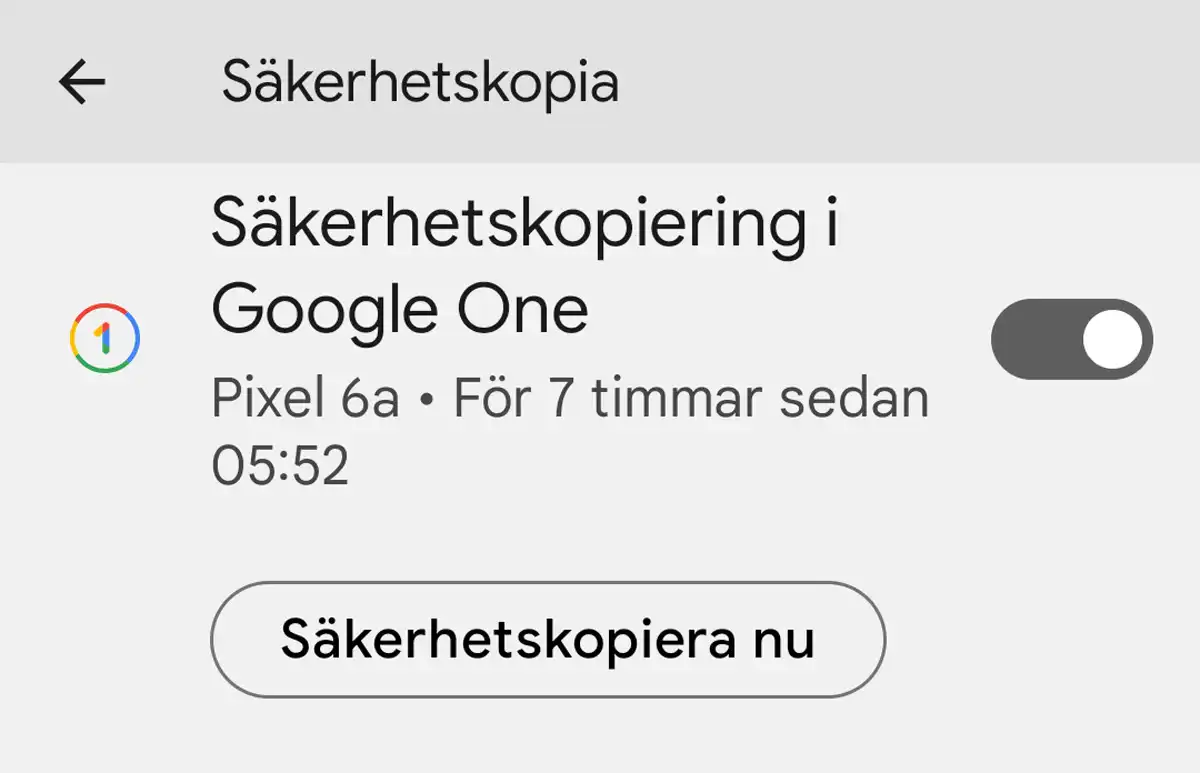Select the Säkerhetskopia page title
The image size is (1200, 773).
point(420,82)
